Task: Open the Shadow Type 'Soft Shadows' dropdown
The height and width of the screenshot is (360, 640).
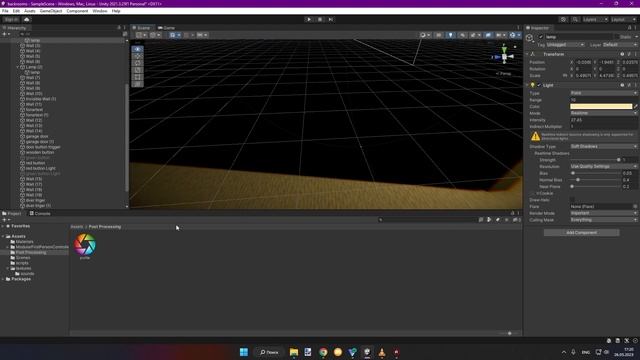Action: (x=604, y=147)
